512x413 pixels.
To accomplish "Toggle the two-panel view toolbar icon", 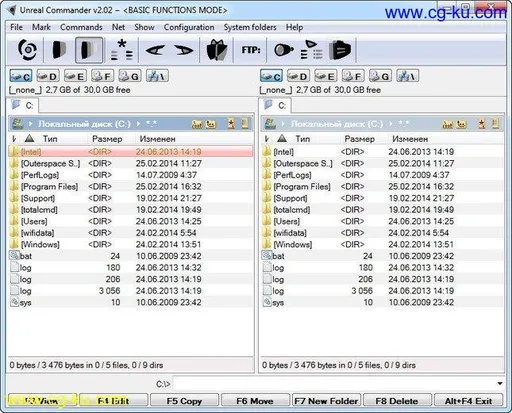I will tap(89, 50).
